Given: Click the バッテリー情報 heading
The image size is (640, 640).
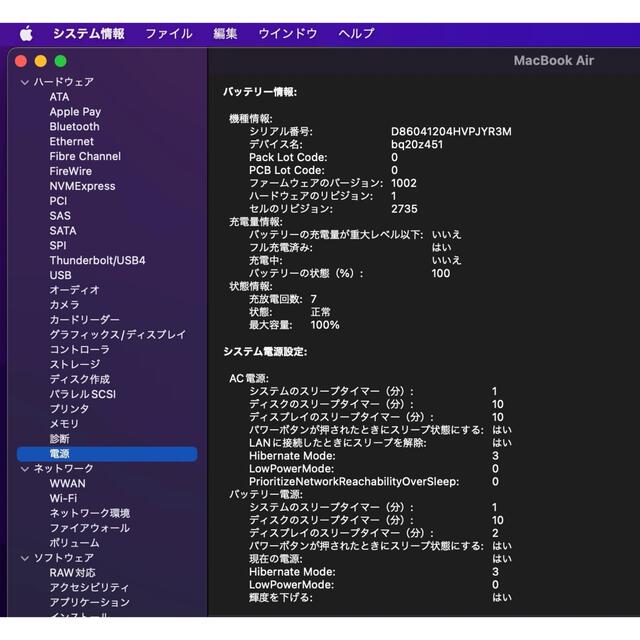Looking at the screenshot, I should [x=260, y=92].
